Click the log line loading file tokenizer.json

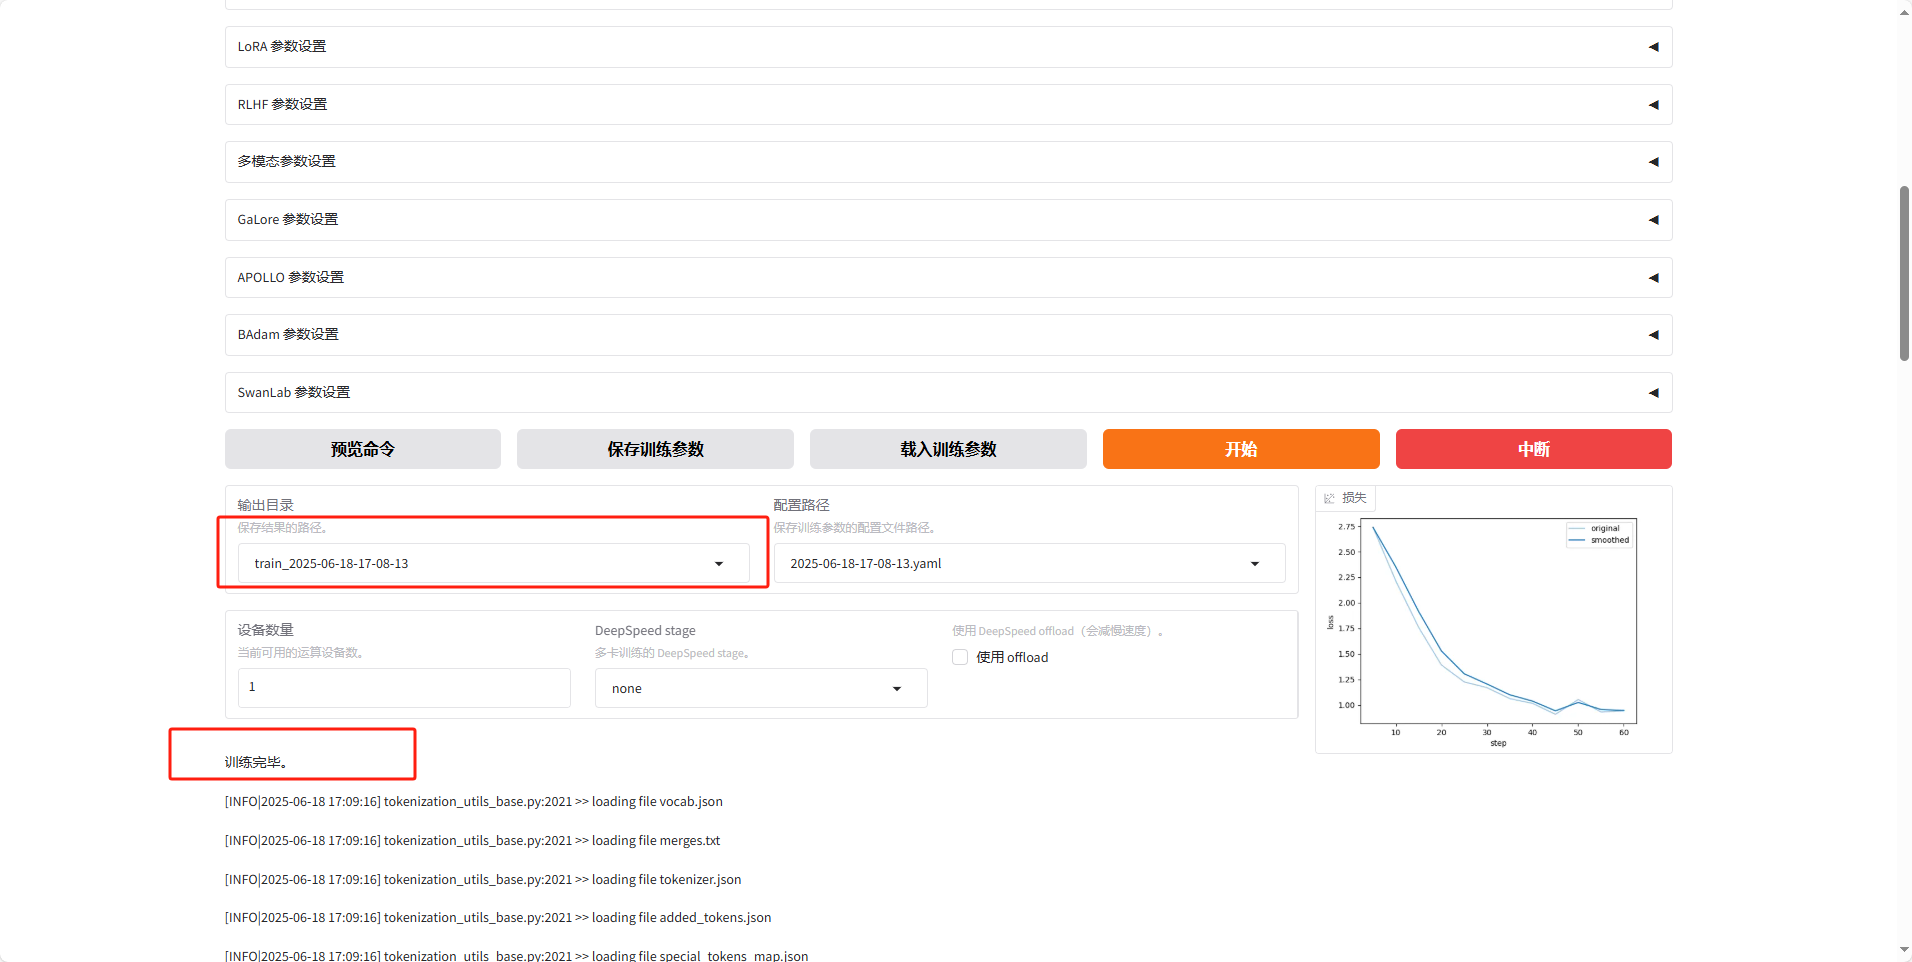(x=483, y=880)
